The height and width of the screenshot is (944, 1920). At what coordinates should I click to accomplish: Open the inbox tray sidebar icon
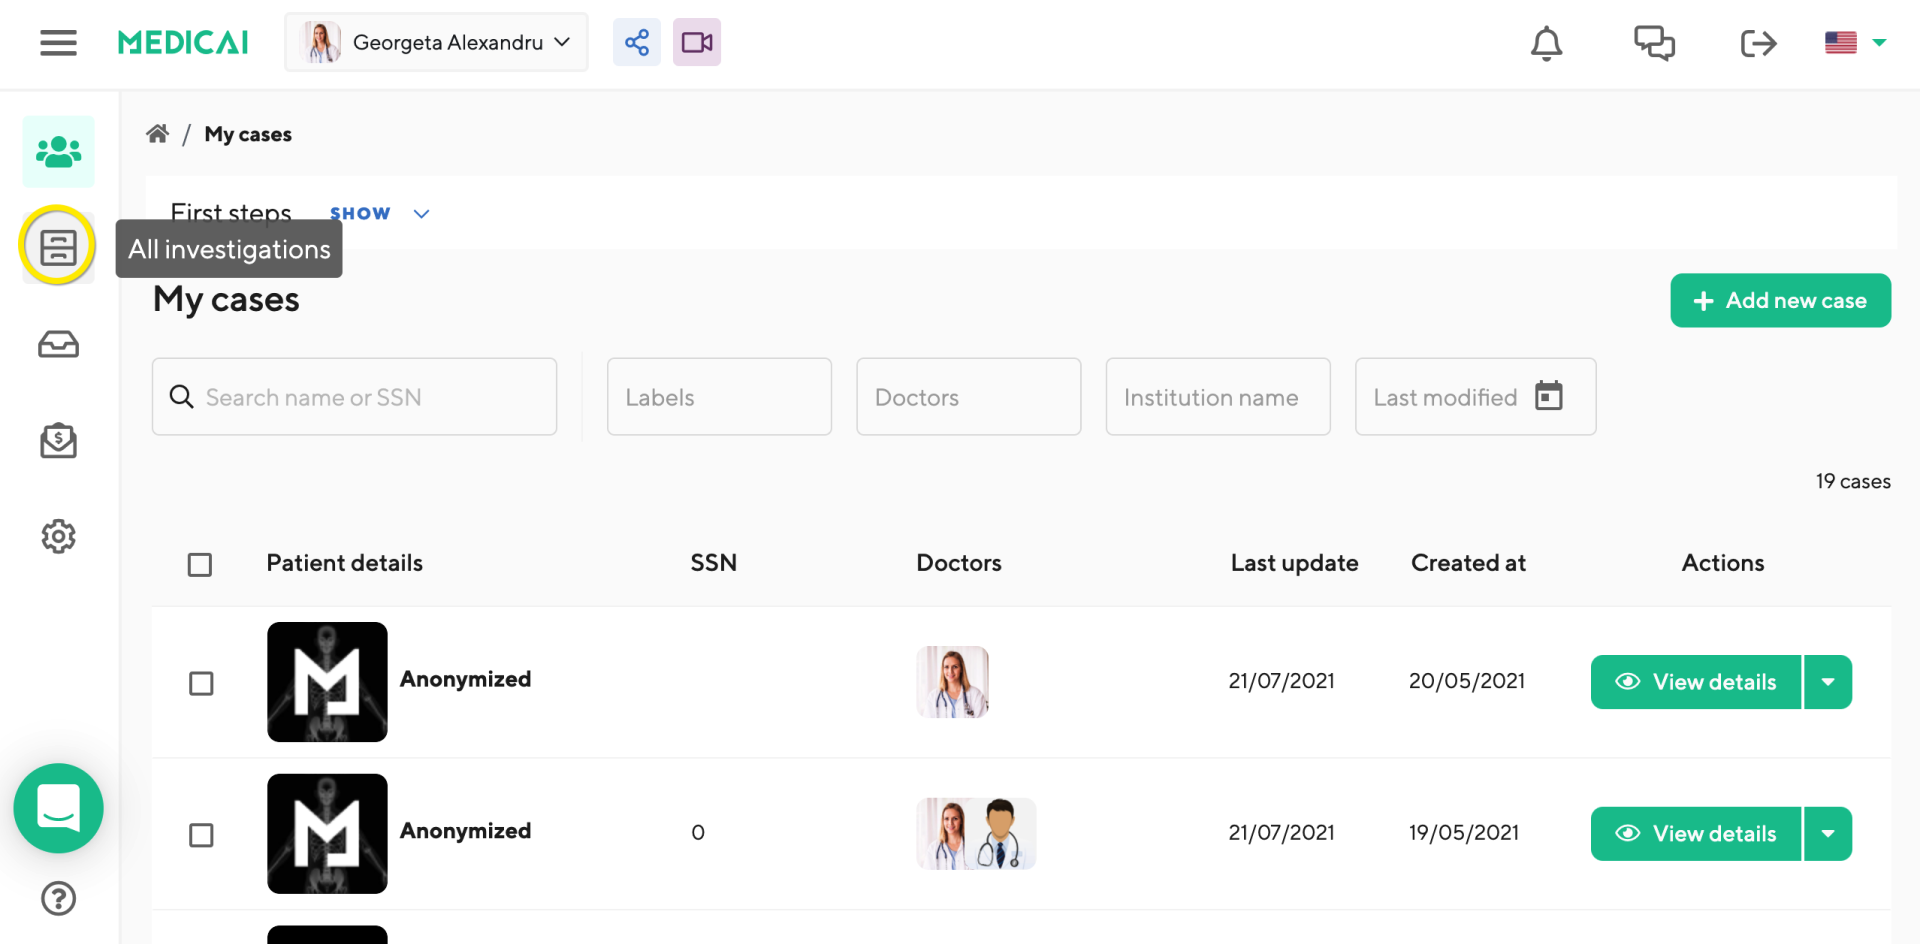point(58,345)
